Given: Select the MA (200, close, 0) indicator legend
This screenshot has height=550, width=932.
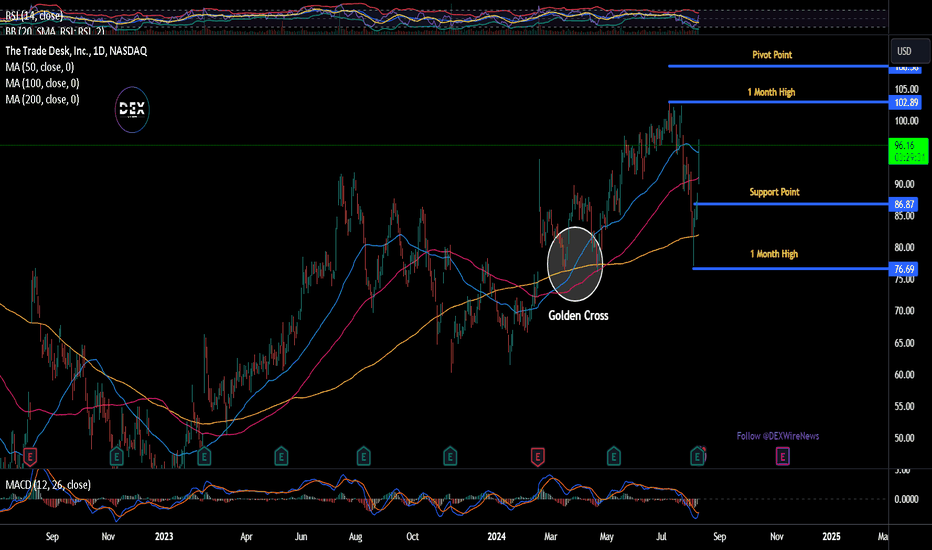Looking at the screenshot, I should coord(42,99).
